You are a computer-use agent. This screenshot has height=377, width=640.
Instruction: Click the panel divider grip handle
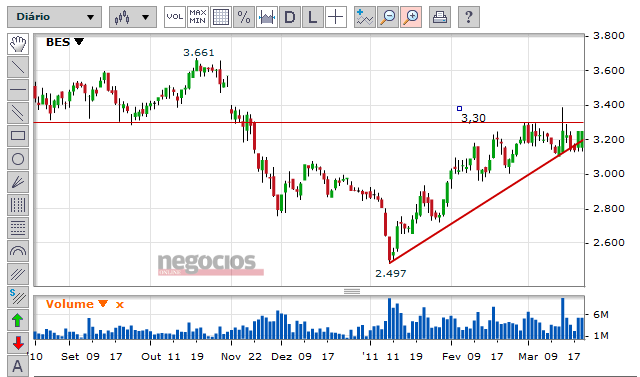pyautogui.click(x=352, y=291)
